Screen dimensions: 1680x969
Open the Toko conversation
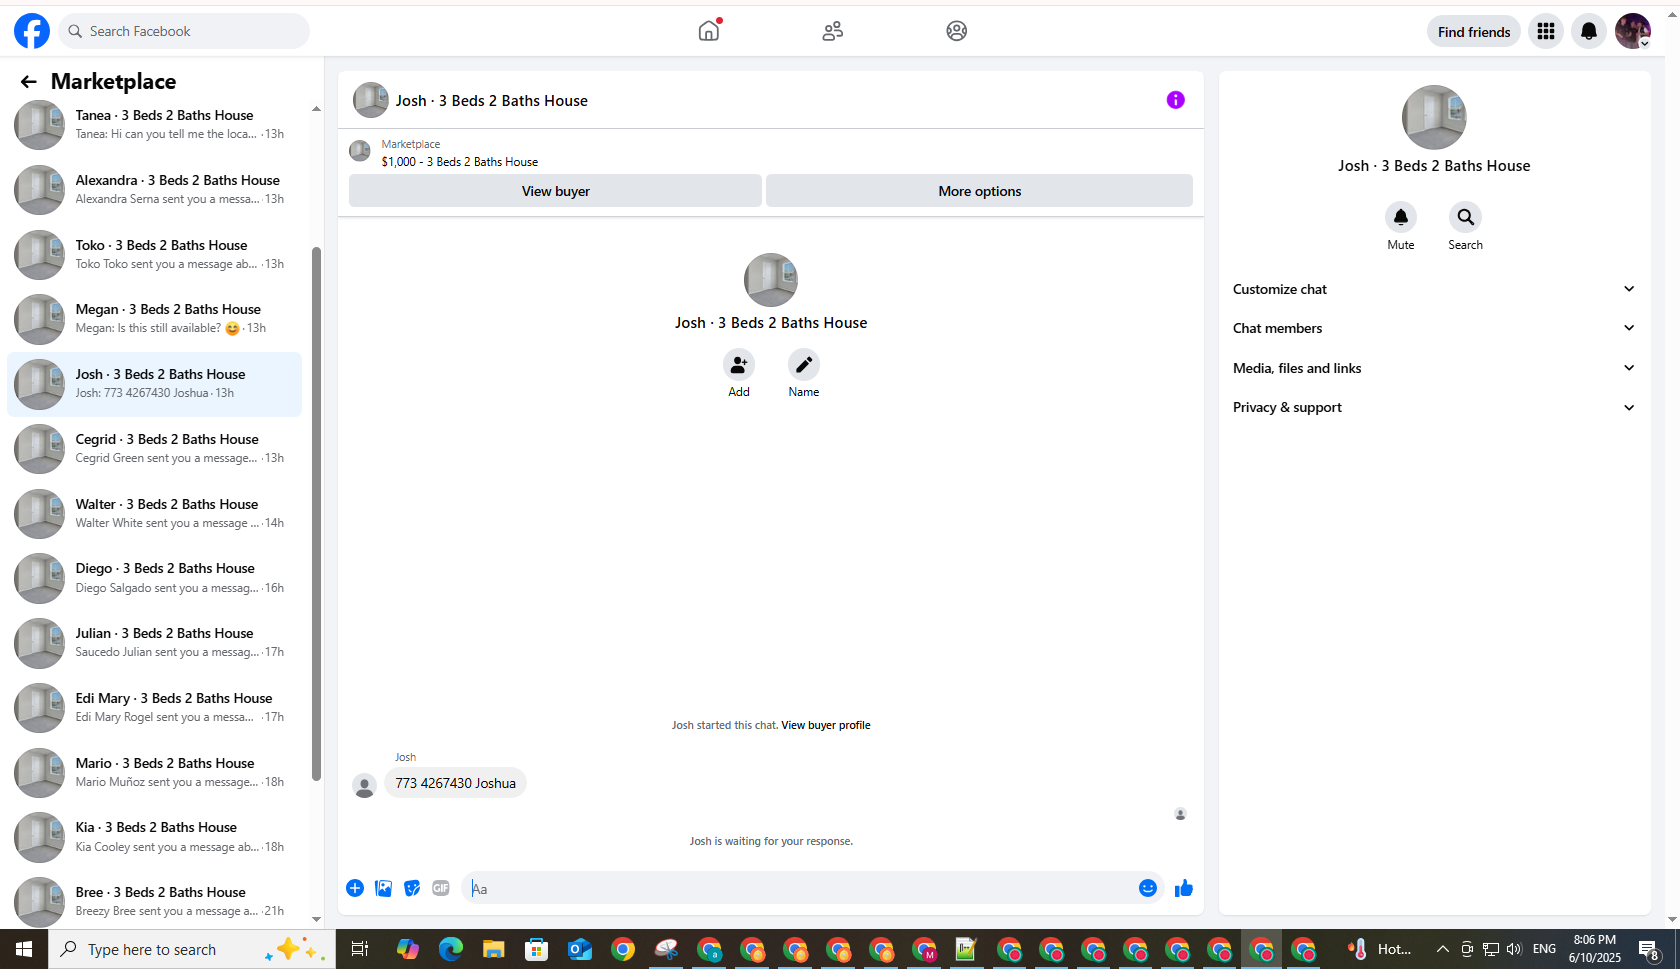(x=154, y=255)
